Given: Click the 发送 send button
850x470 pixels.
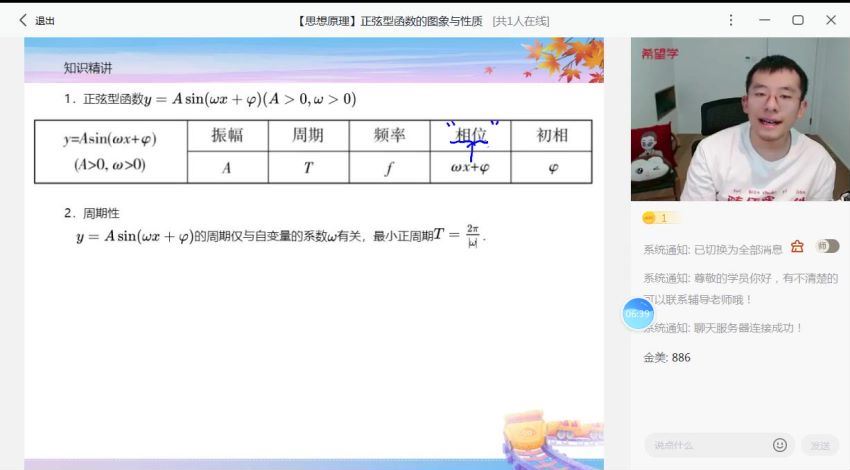Looking at the screenshot, I should pos(820,445).
